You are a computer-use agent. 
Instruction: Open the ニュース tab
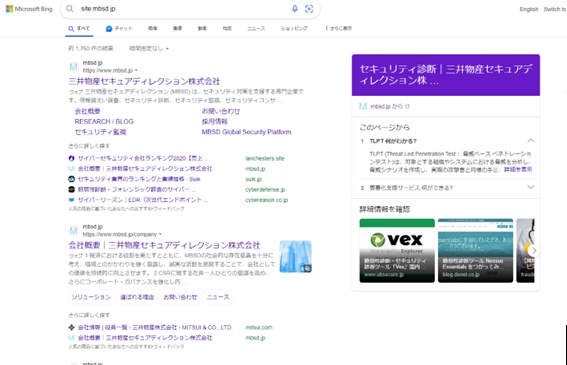(256, 28)
